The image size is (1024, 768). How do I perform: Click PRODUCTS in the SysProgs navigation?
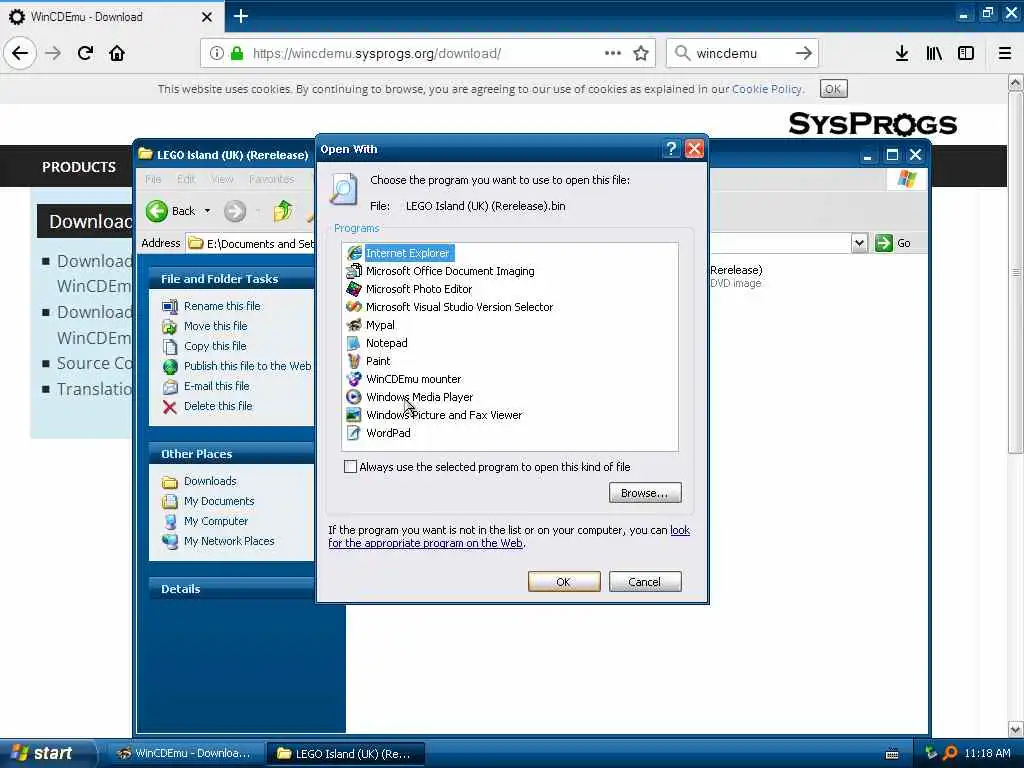coord(79,167)
